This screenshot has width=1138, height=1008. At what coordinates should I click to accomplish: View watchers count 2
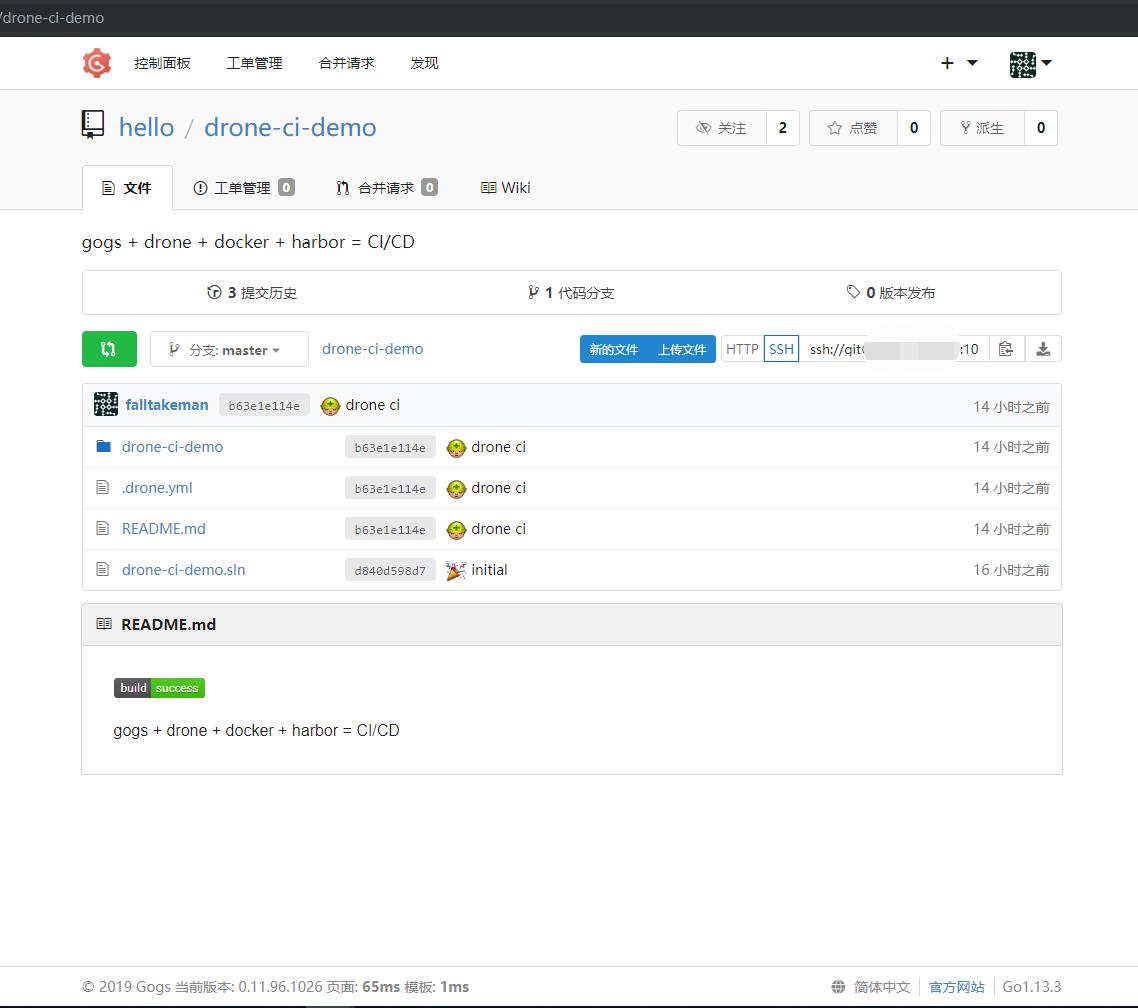coord(782,128)
